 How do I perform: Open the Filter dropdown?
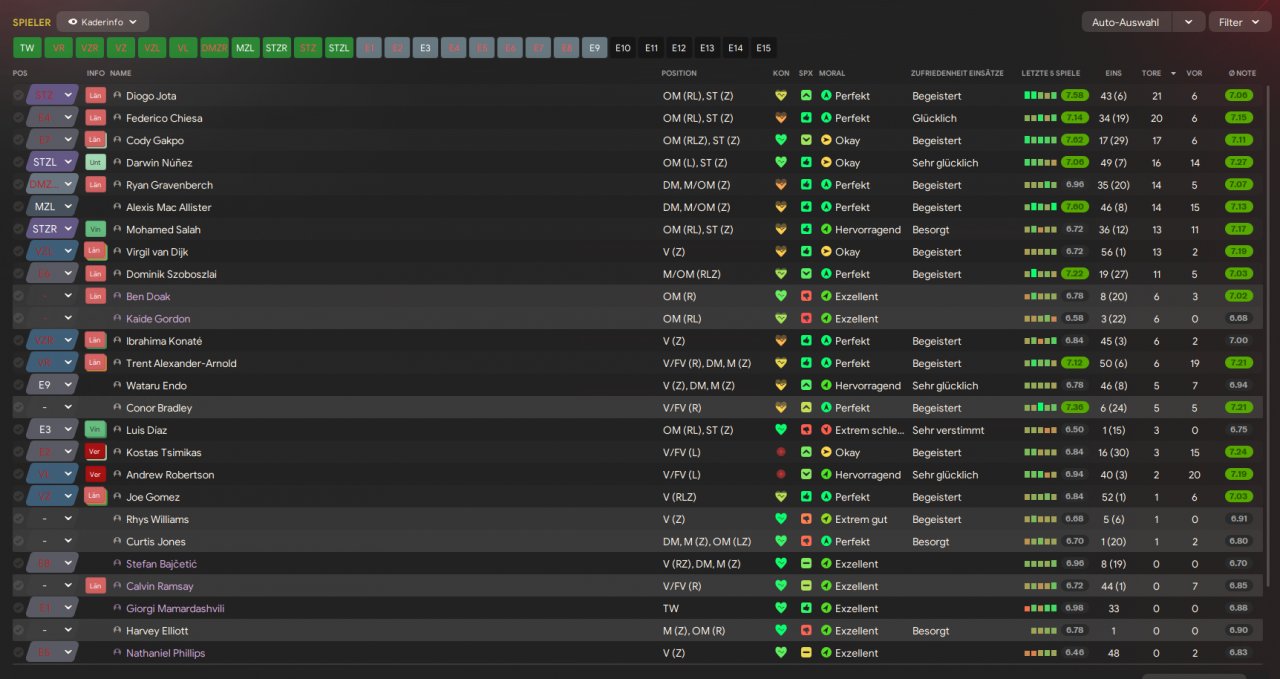(1238, 21)
